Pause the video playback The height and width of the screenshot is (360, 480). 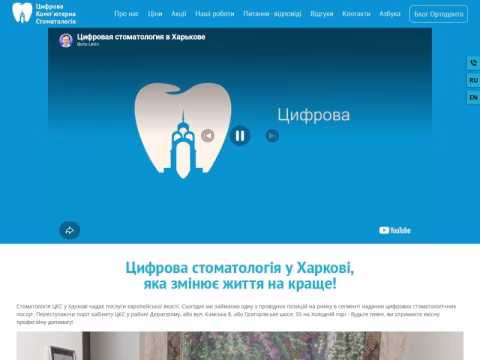coord(240,136)
